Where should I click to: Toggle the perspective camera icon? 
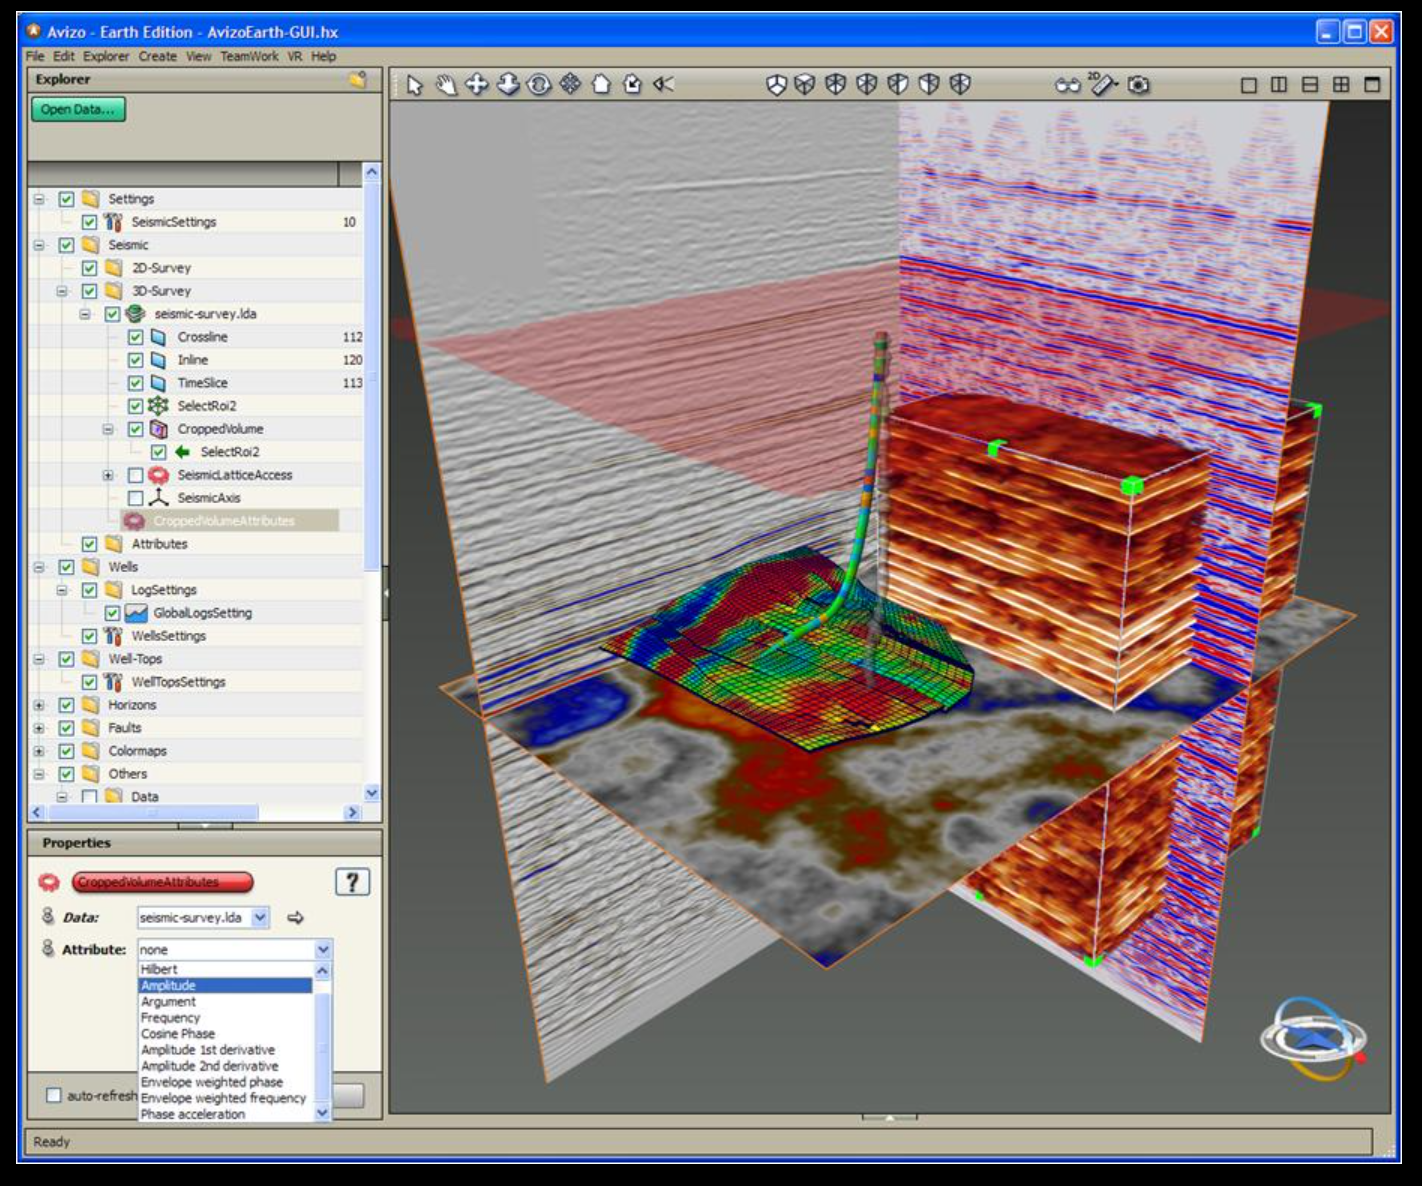pyautogui.click(x=664, y=85)
